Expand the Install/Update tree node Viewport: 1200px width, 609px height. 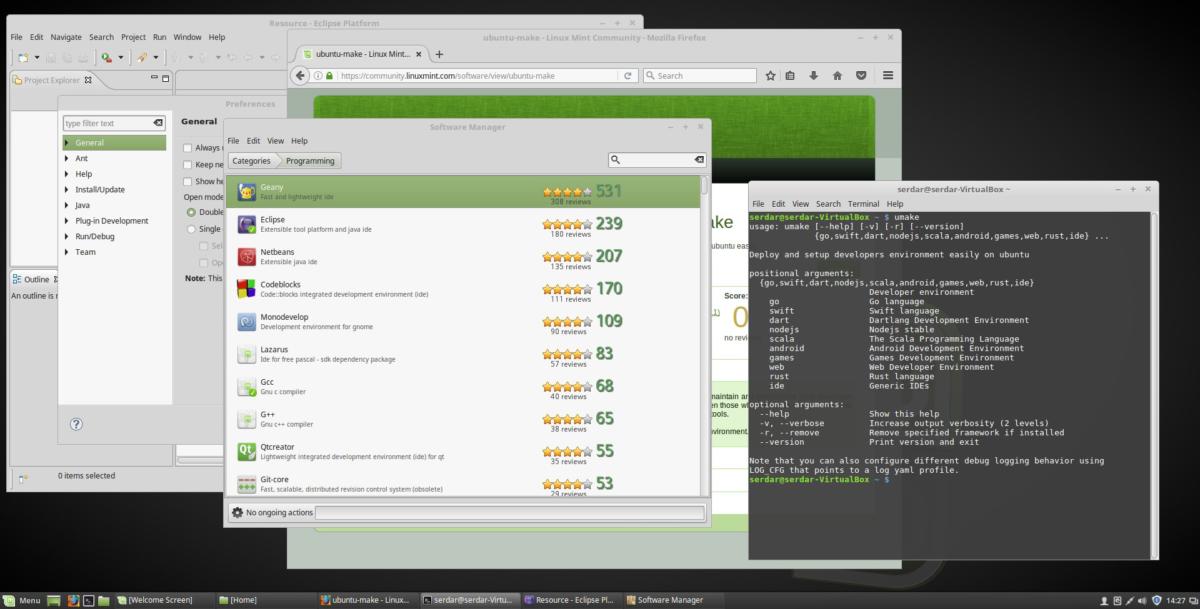click(68, 189)
